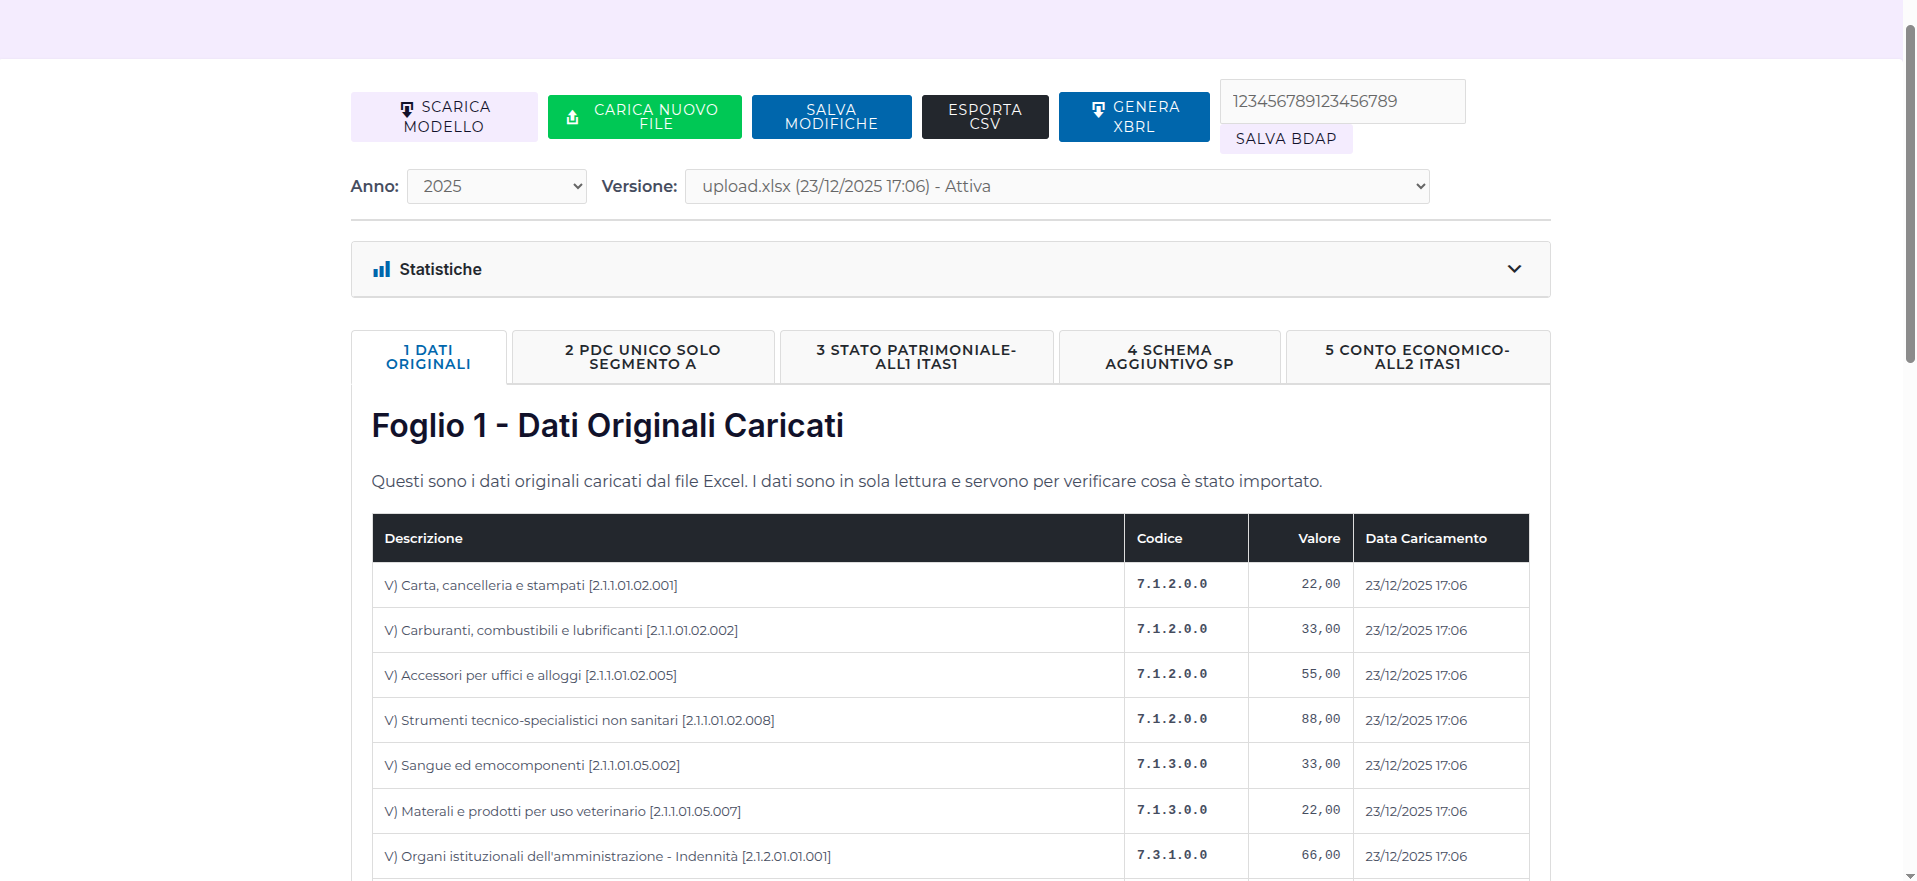Click the value 66,00 cell
1917x881 pixels.
[1301, 856]
